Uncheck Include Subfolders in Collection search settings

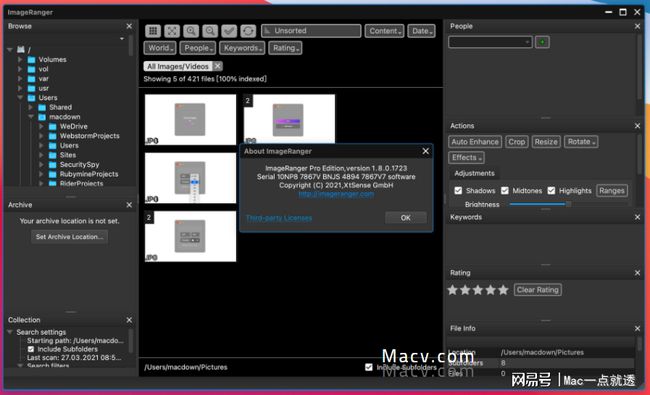[31, 349]
